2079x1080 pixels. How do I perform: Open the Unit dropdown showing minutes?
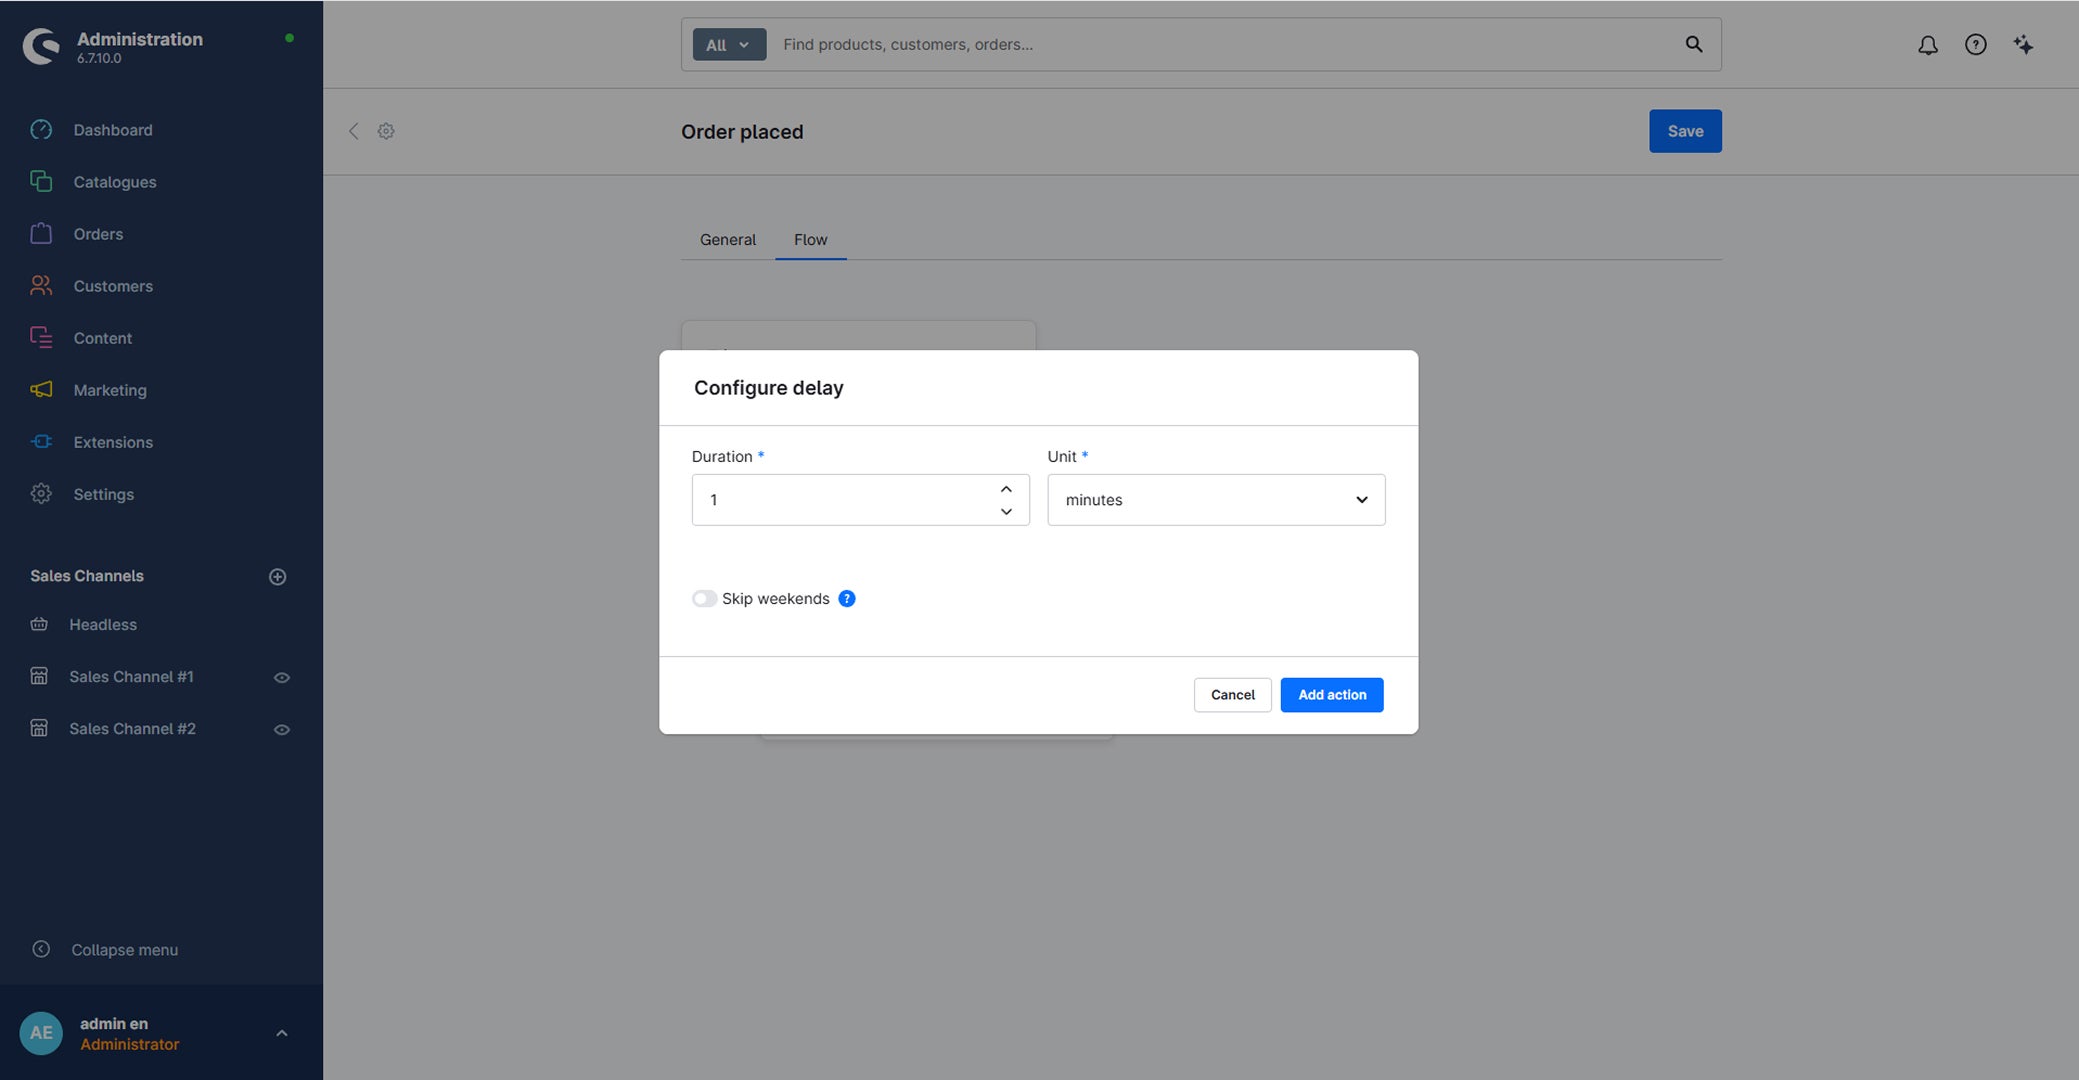[1216, 500]
